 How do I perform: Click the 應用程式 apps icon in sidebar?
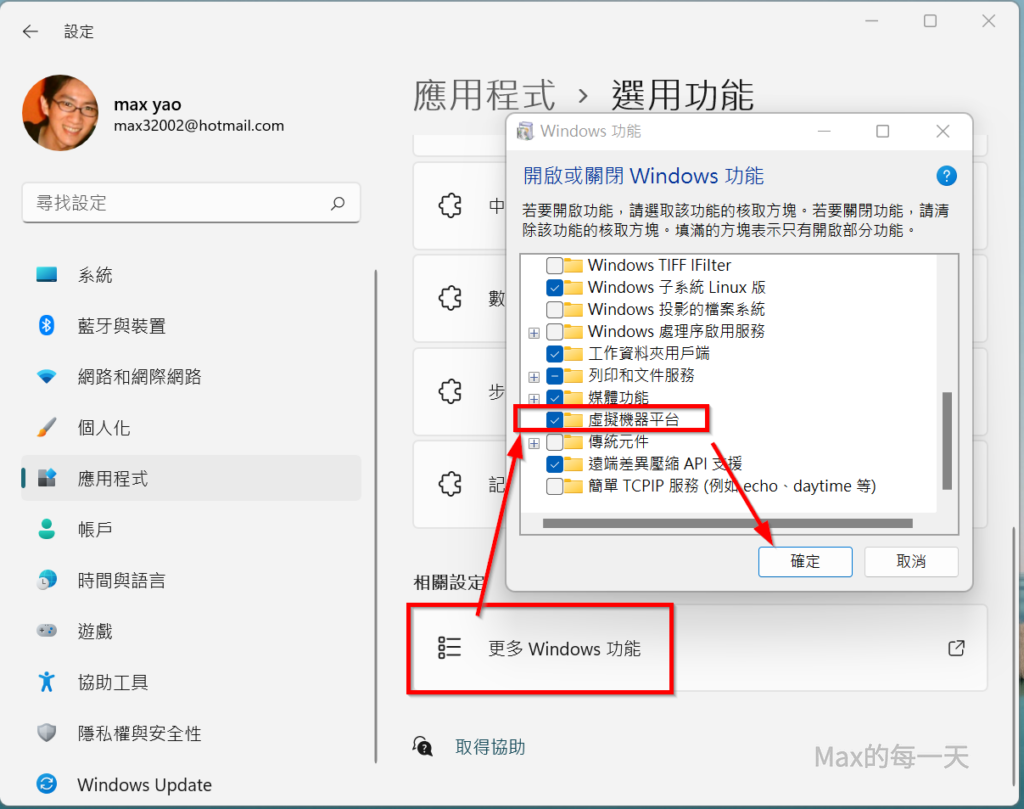[x=46, y=478]
